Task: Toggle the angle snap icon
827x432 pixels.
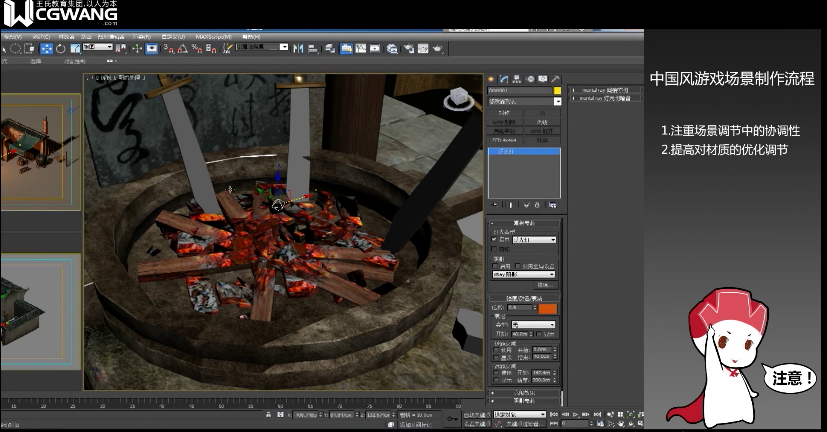Action: pyautogui.click(x=181, y=47)
